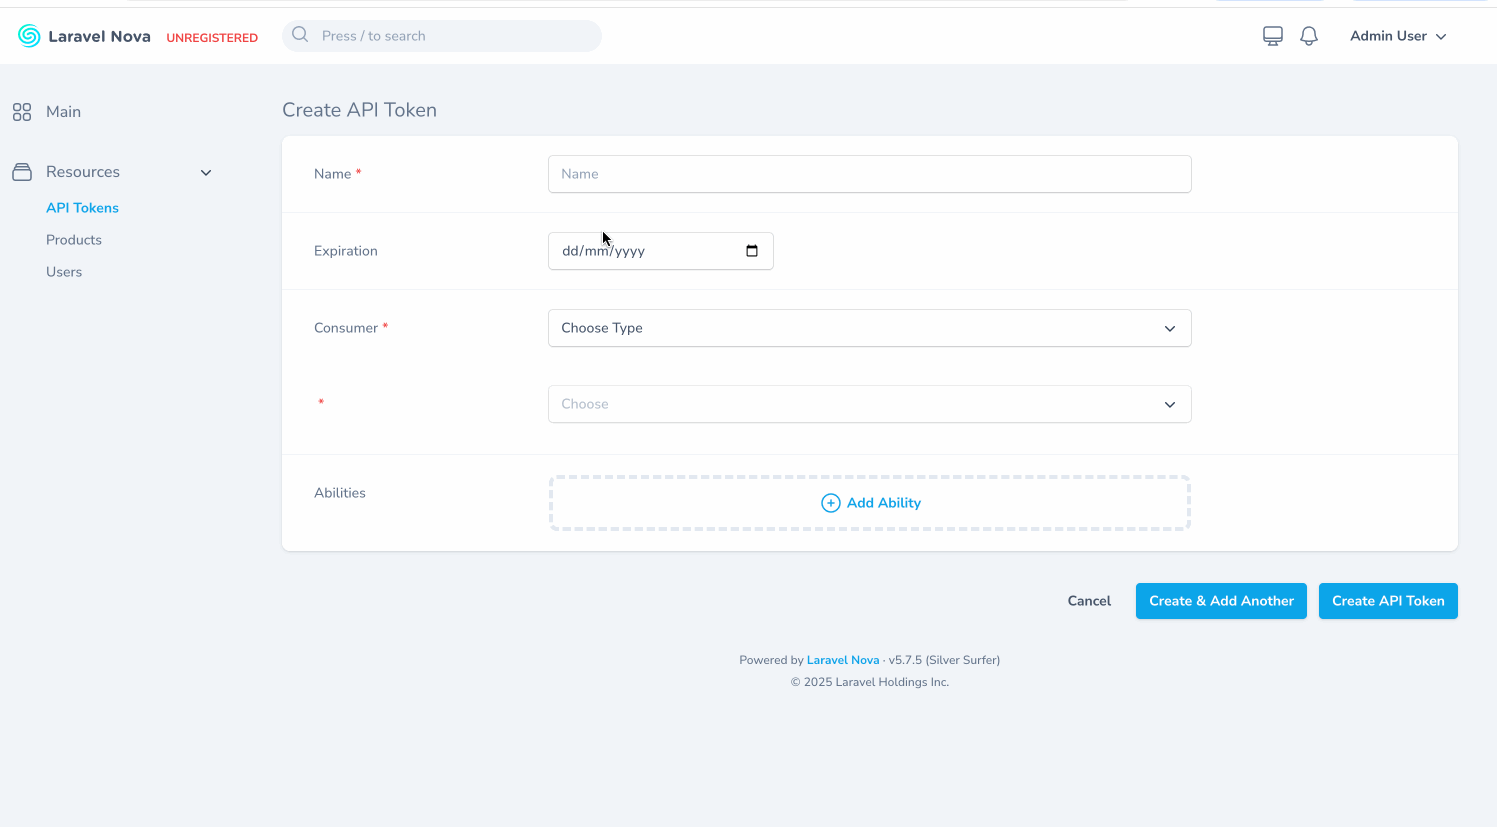Image resolution: width=1497 pixels, height=827 pixels.
Task: Open the Admin User account menu
Action: coord(1397,35)
